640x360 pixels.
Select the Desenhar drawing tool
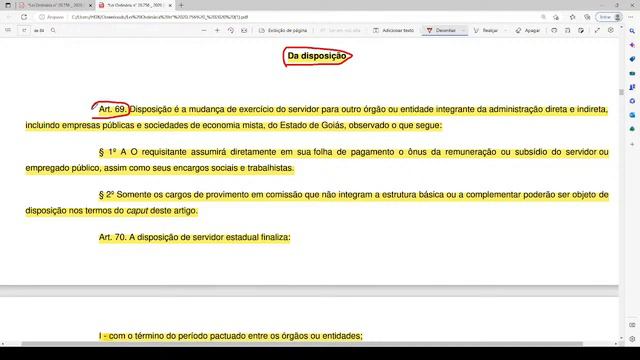pos(441,30)
